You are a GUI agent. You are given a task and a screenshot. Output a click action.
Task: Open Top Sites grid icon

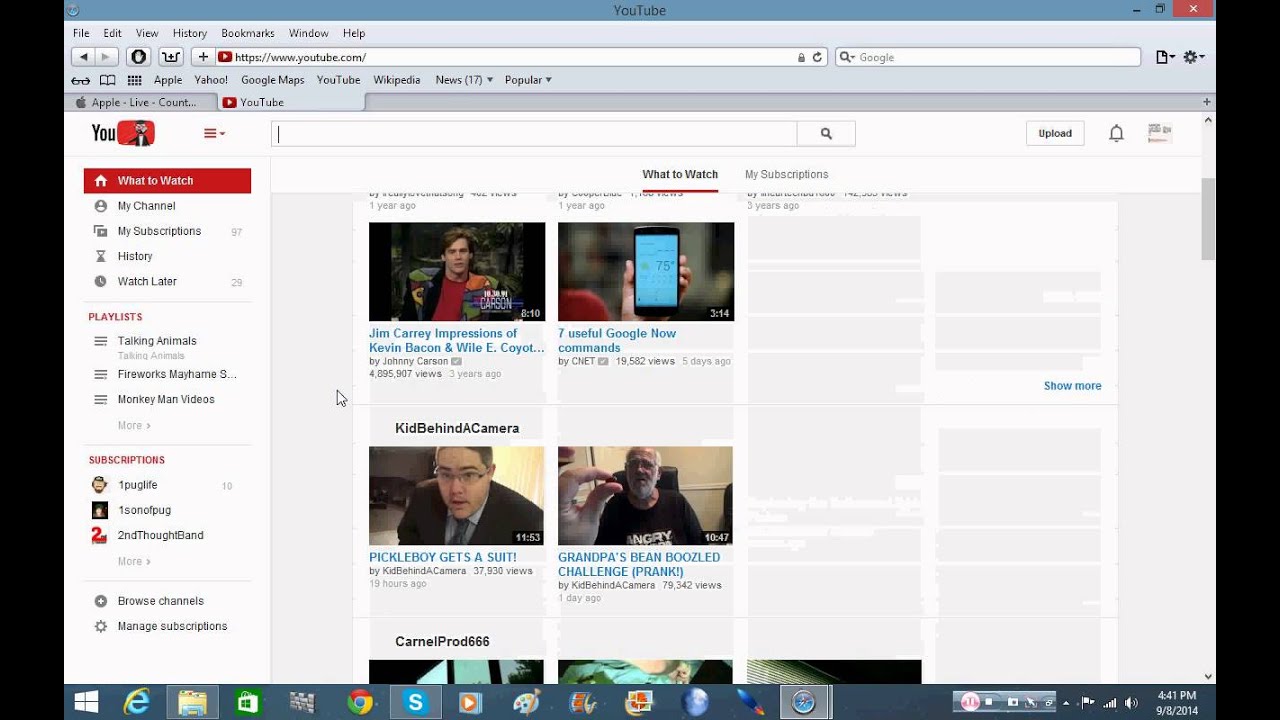click(134, 80)
